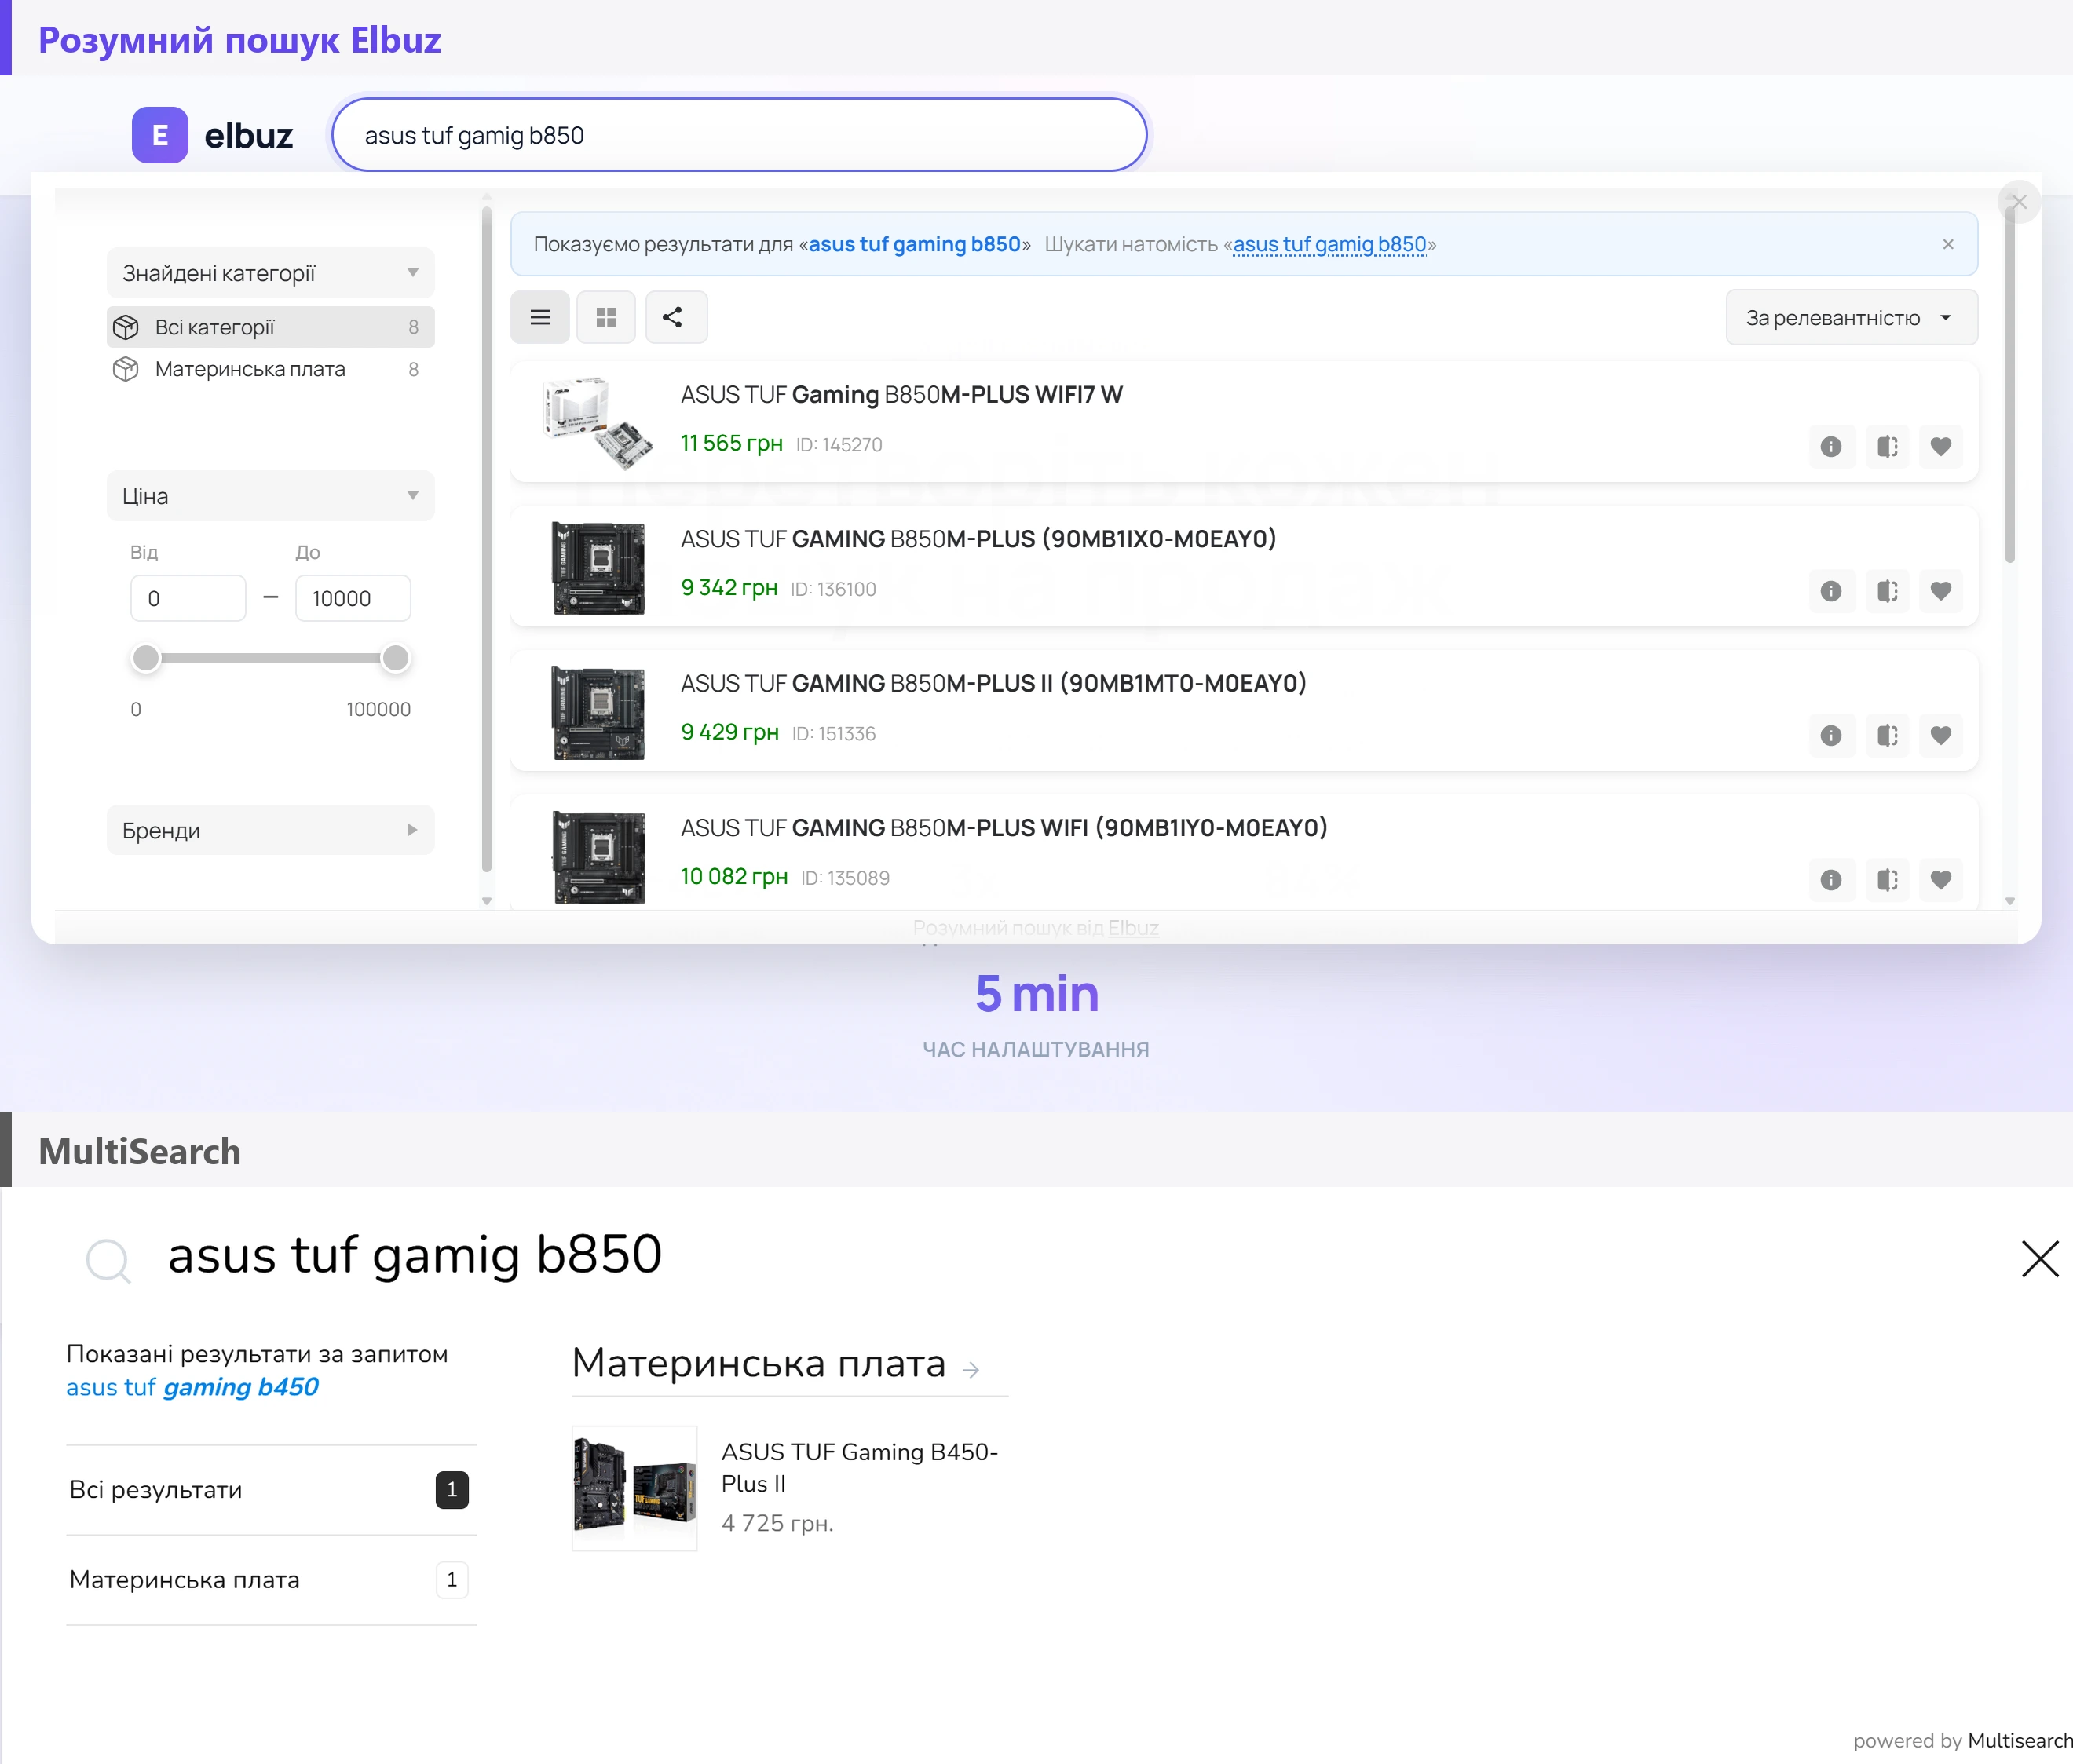This screenshot has width=2073, height=1764.
Task: Show info for product ID 135089
Action: click(x=1831, y=879)
